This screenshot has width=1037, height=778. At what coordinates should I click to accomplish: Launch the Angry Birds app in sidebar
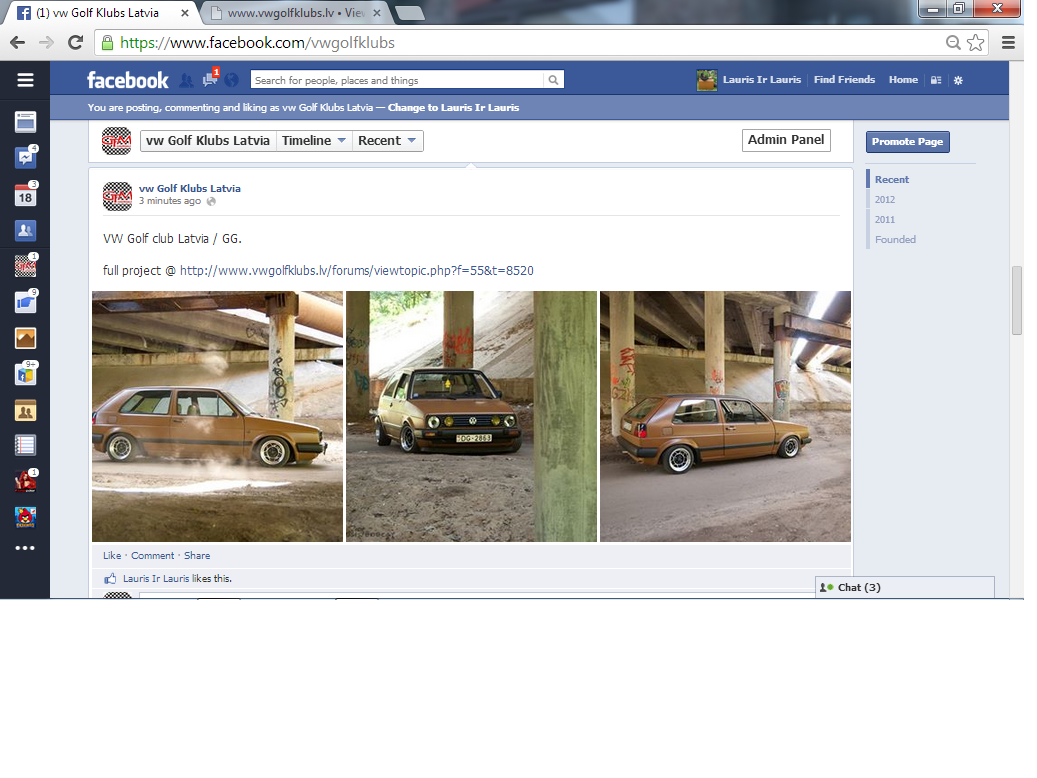point(25,517)
